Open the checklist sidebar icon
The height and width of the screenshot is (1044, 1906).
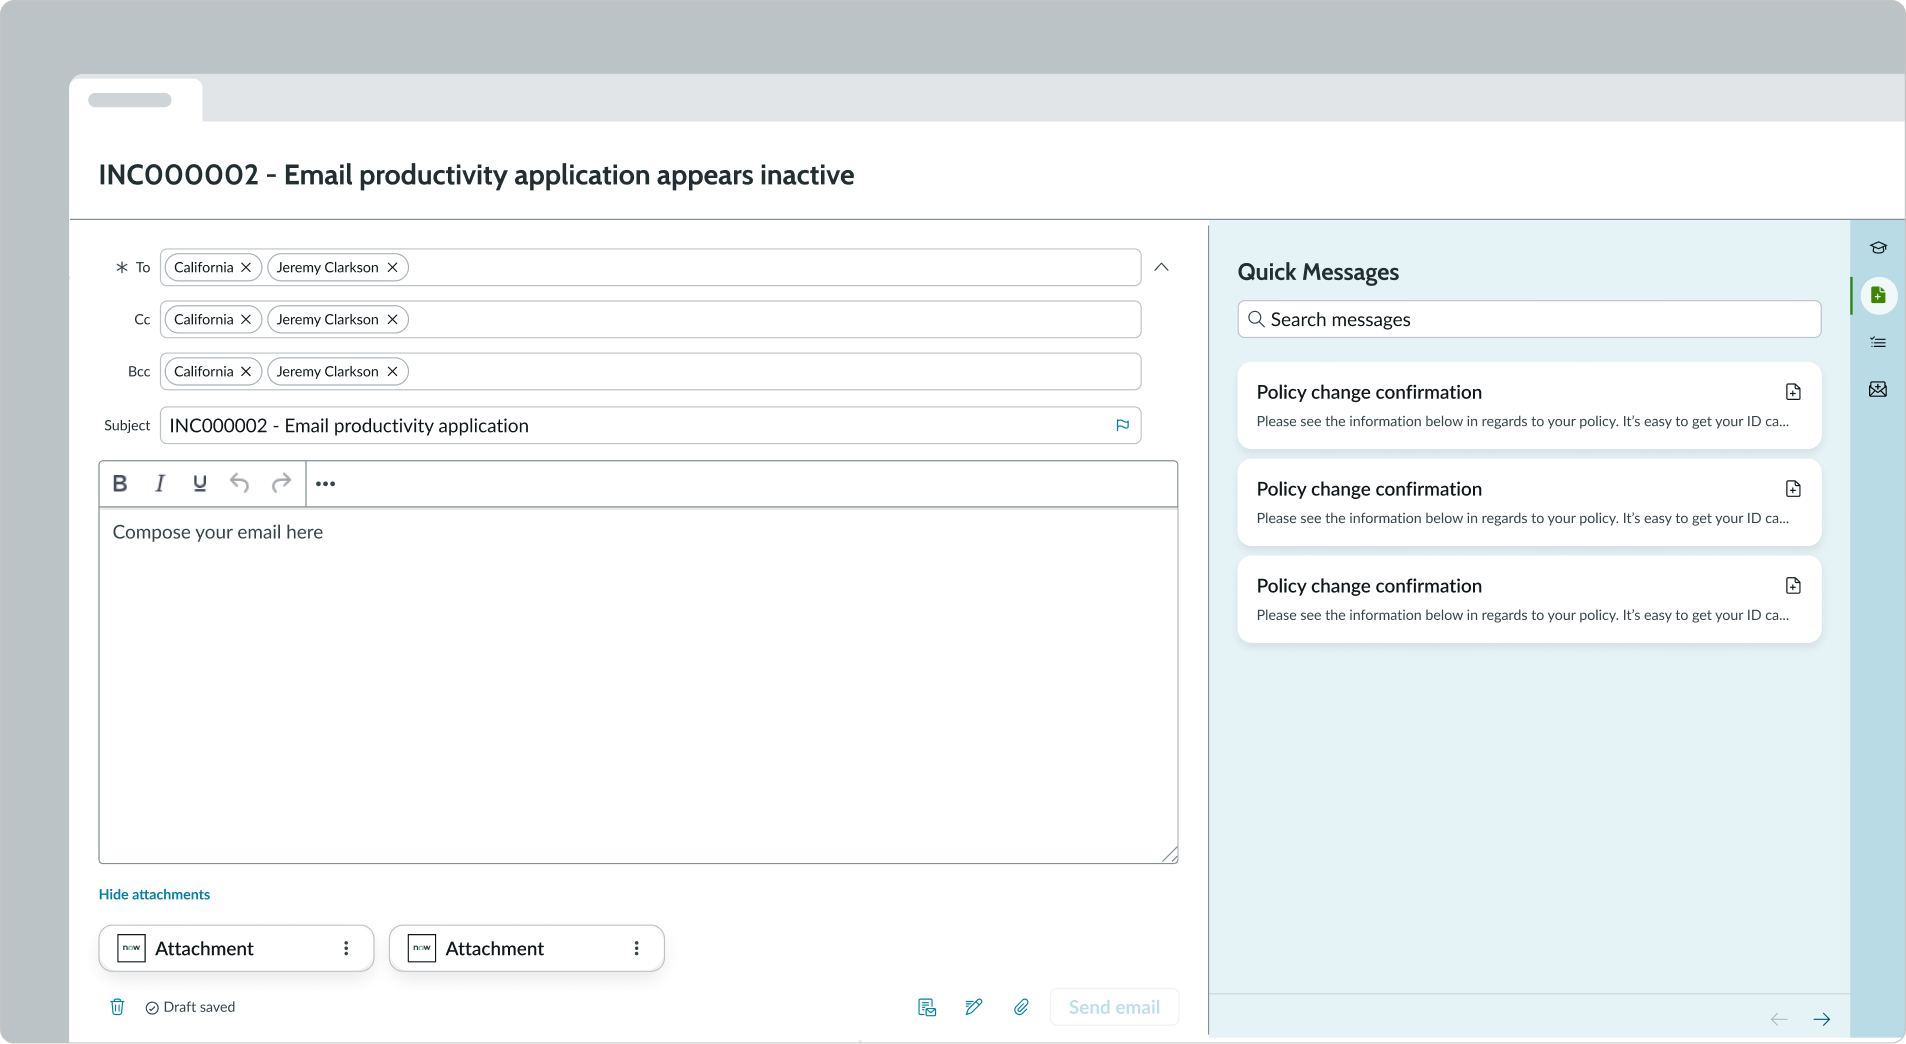pyautogui.click(x=1878, y=343)
